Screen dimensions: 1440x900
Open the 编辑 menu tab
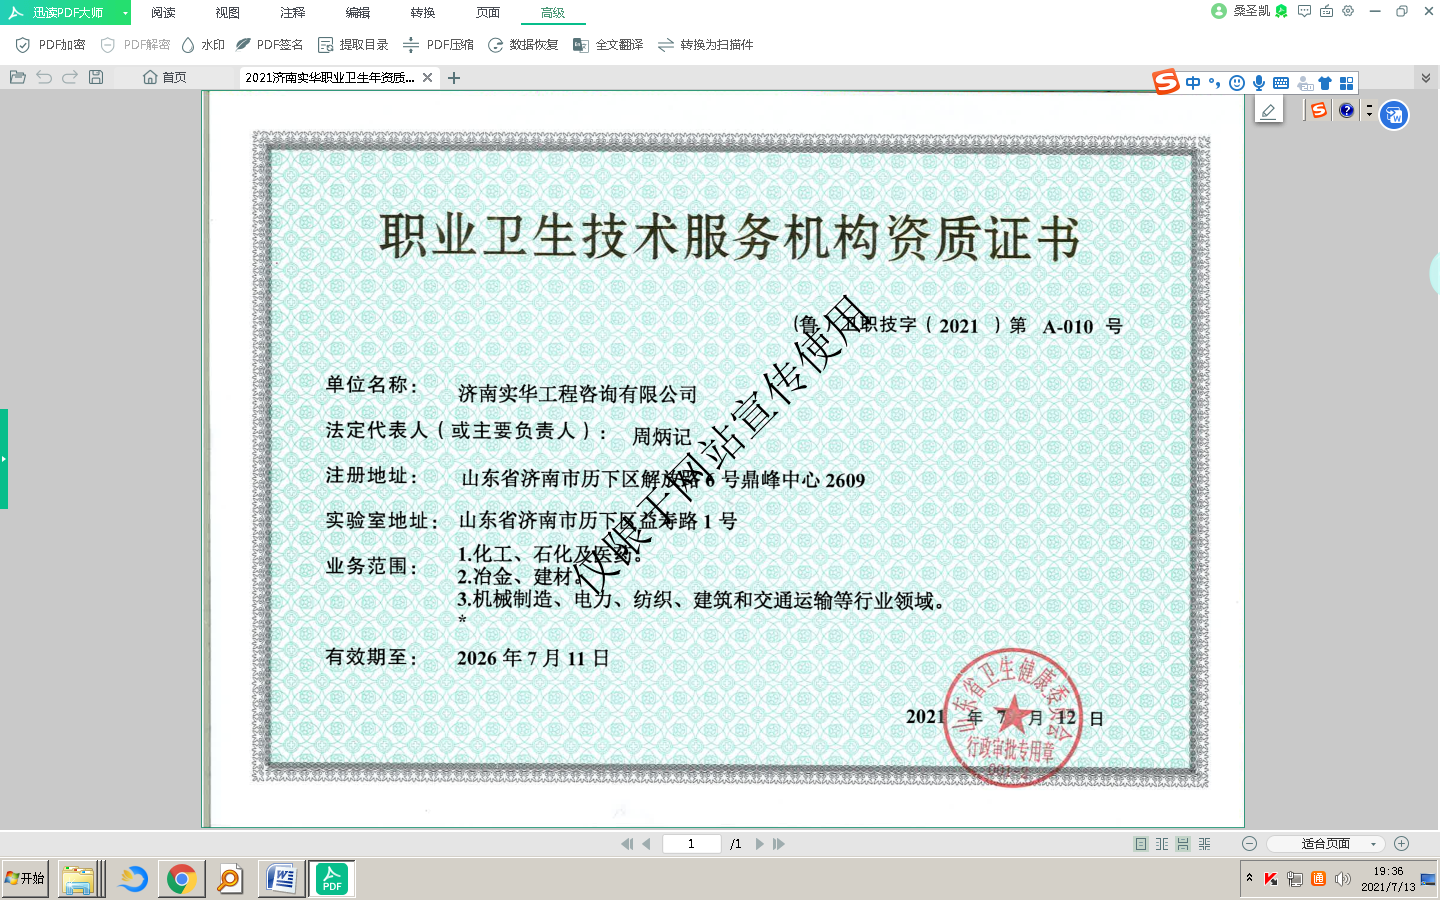pyautogui.click(x=358, y=13)
